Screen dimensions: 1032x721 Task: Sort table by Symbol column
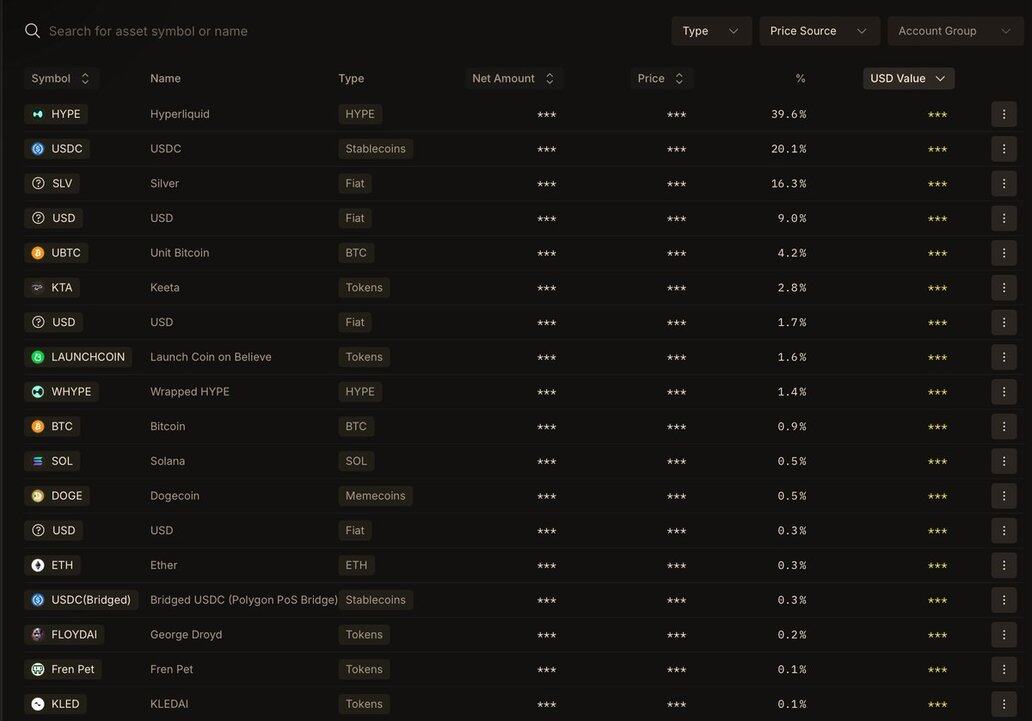61,78
